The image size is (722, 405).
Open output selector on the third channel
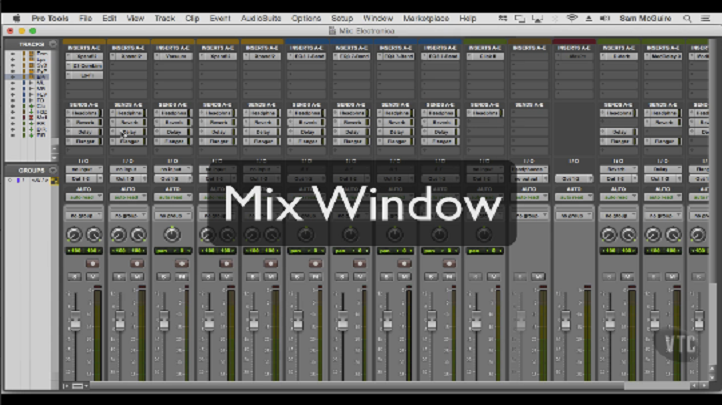(x=173, y=179)
